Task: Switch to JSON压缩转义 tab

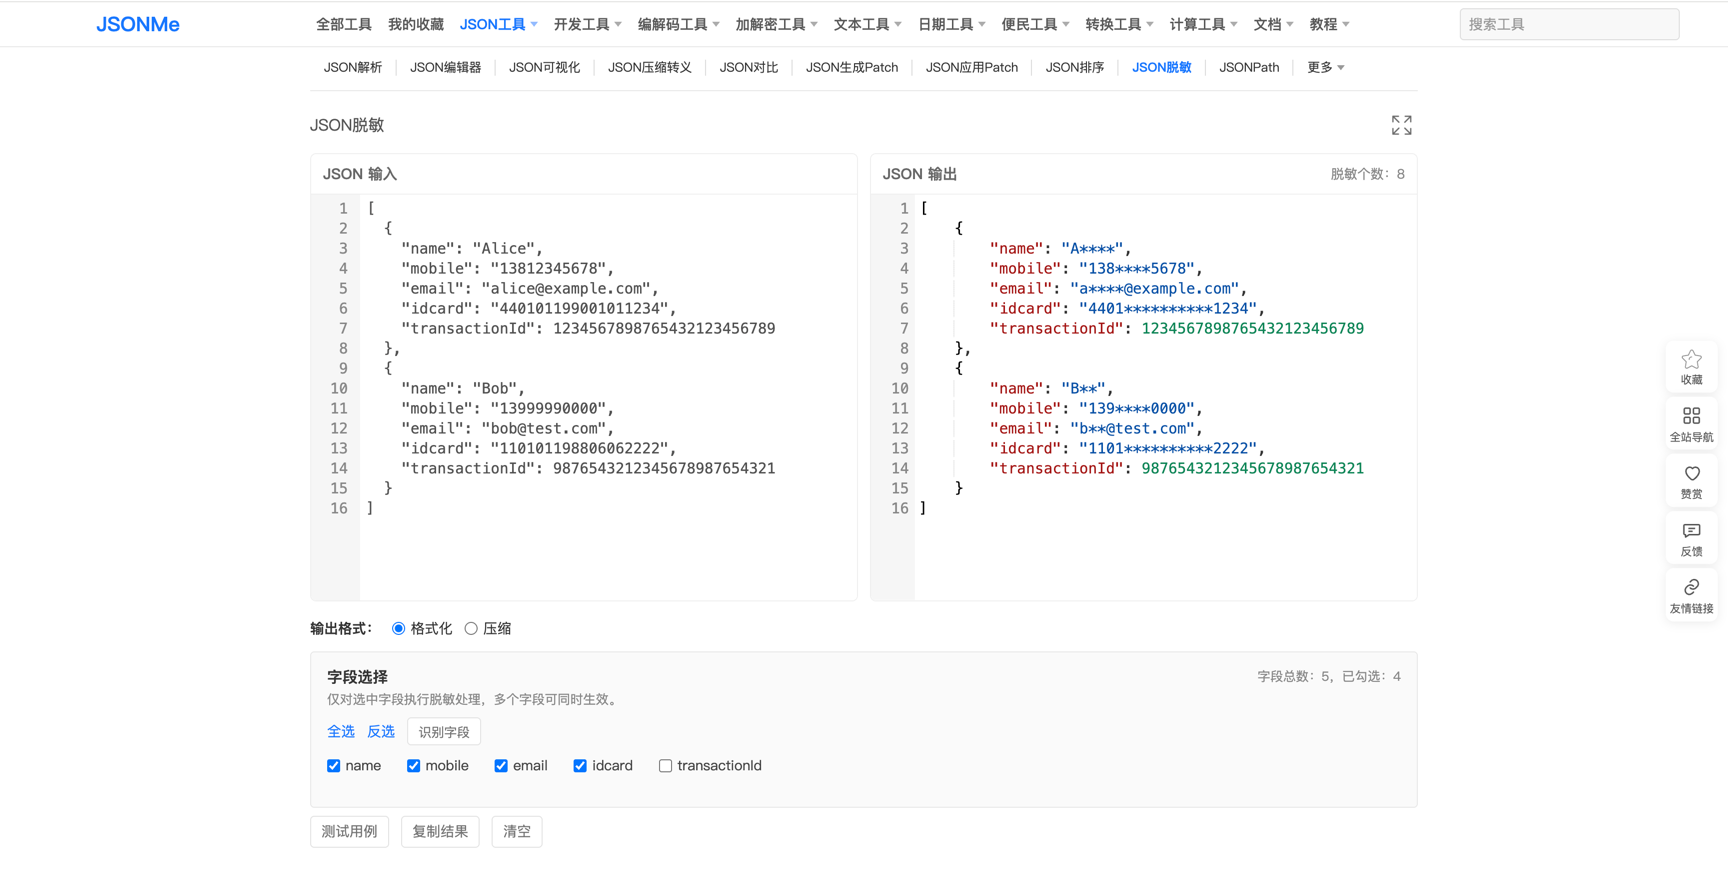Action: [650, 68]
